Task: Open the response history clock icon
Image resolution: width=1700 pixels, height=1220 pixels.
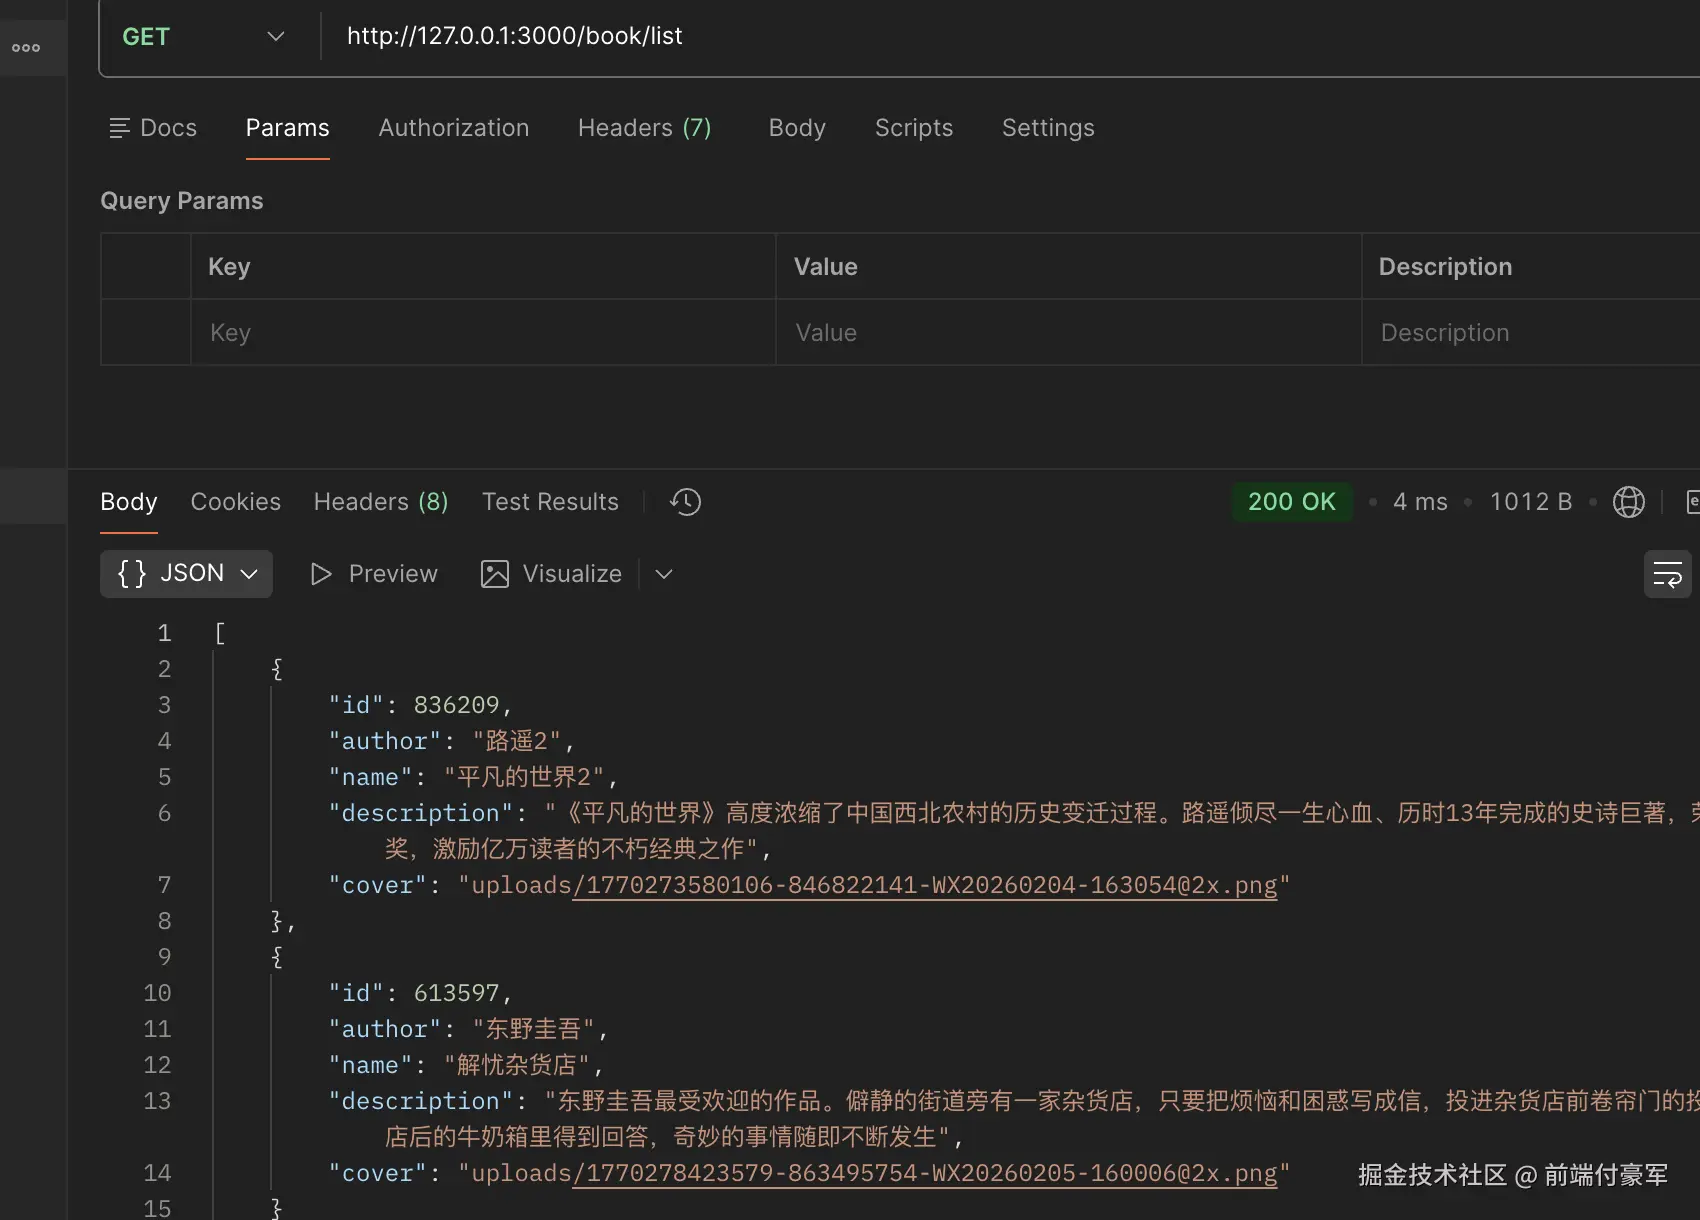Action: [x=685, y=502]
